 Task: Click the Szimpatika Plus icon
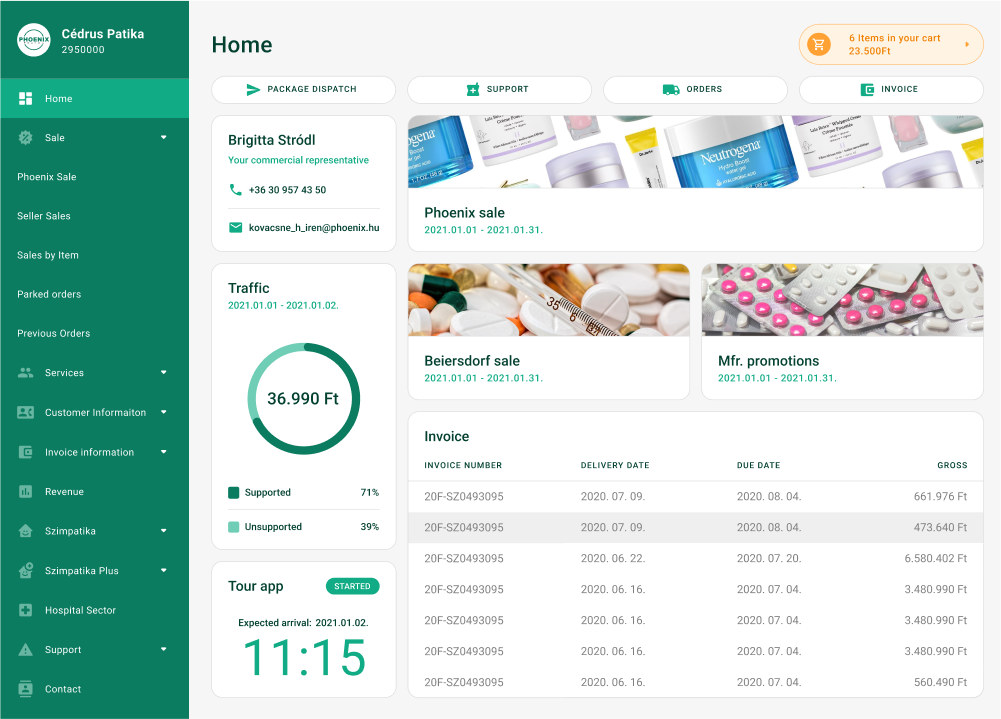point(26,570)
